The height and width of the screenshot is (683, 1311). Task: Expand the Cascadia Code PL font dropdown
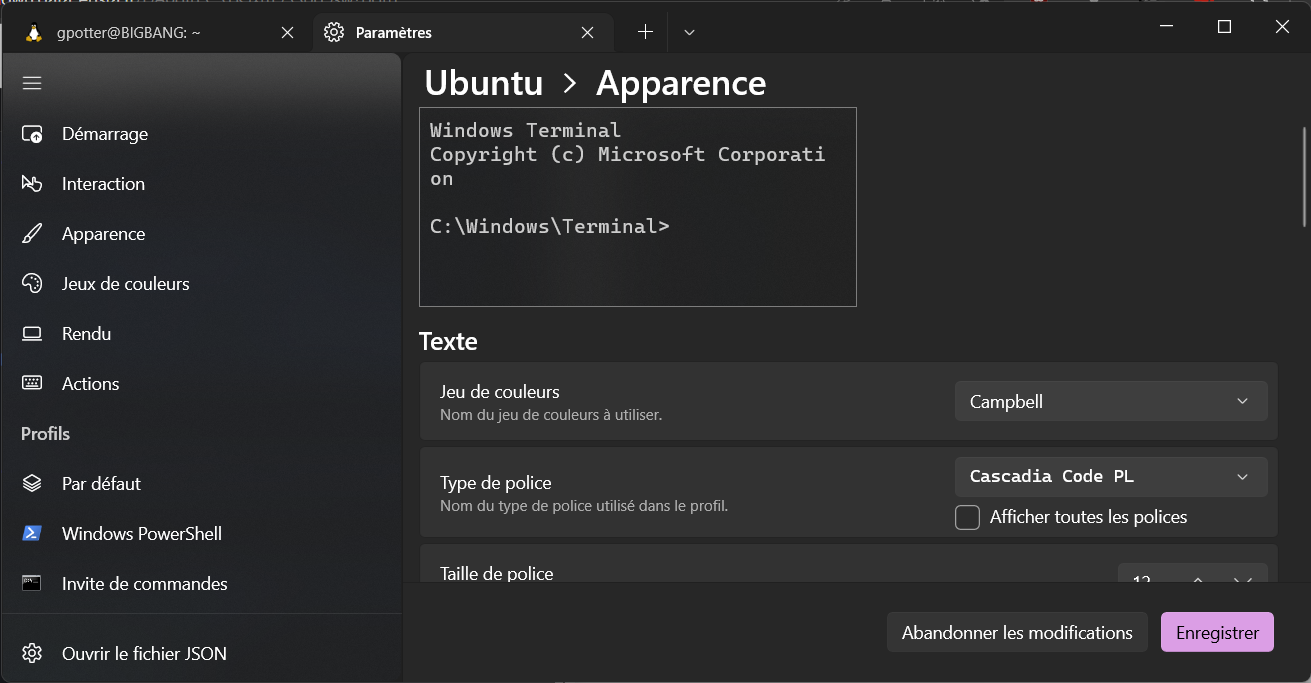pyautogui.click(x=1111, y=477)
